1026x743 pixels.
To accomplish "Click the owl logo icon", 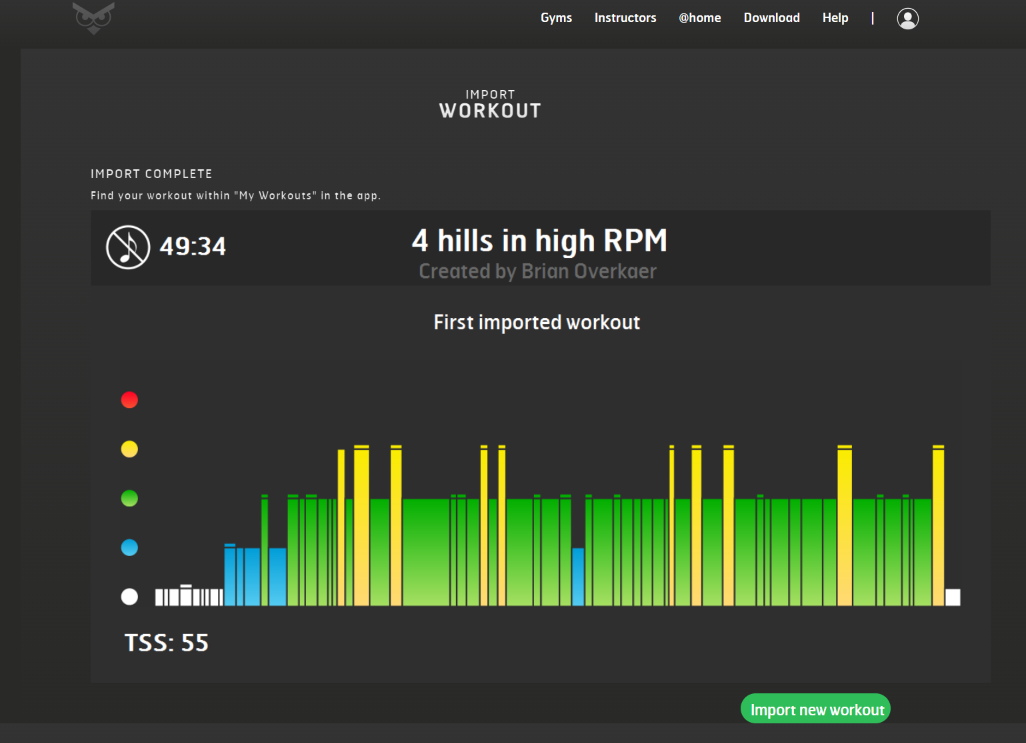I will [93, 17].
